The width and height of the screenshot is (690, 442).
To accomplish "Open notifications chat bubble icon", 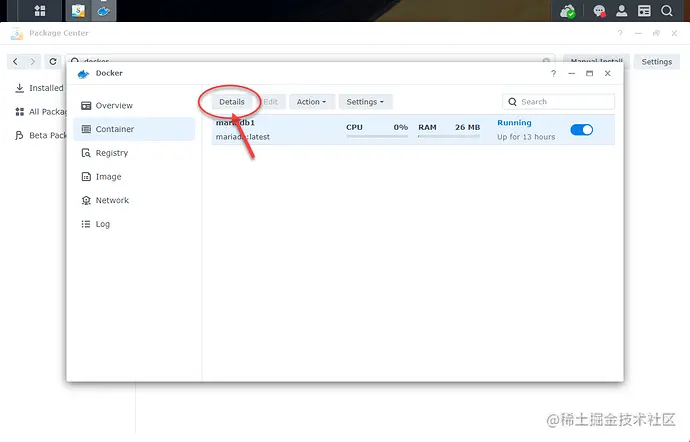I will click(x=599, y=11).
